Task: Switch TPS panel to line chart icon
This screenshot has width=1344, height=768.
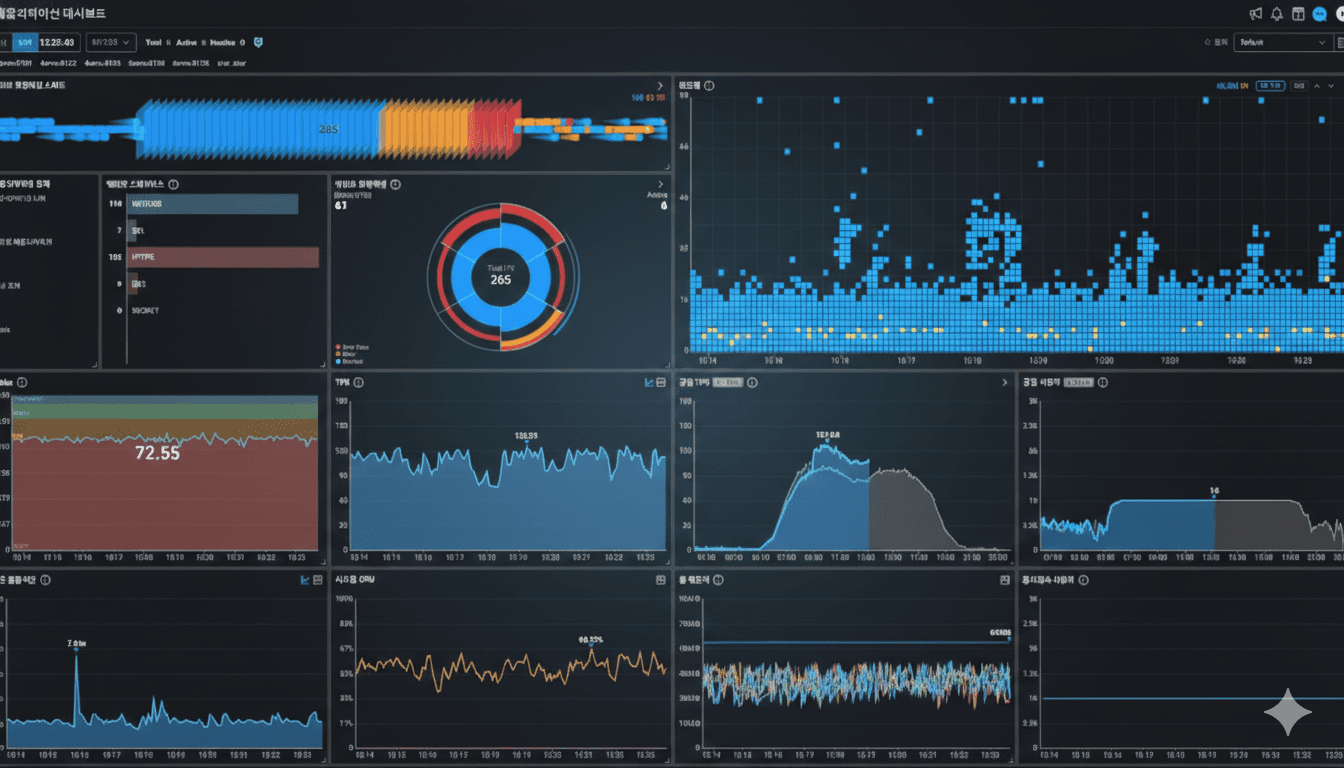Action: tap(648, 382)
